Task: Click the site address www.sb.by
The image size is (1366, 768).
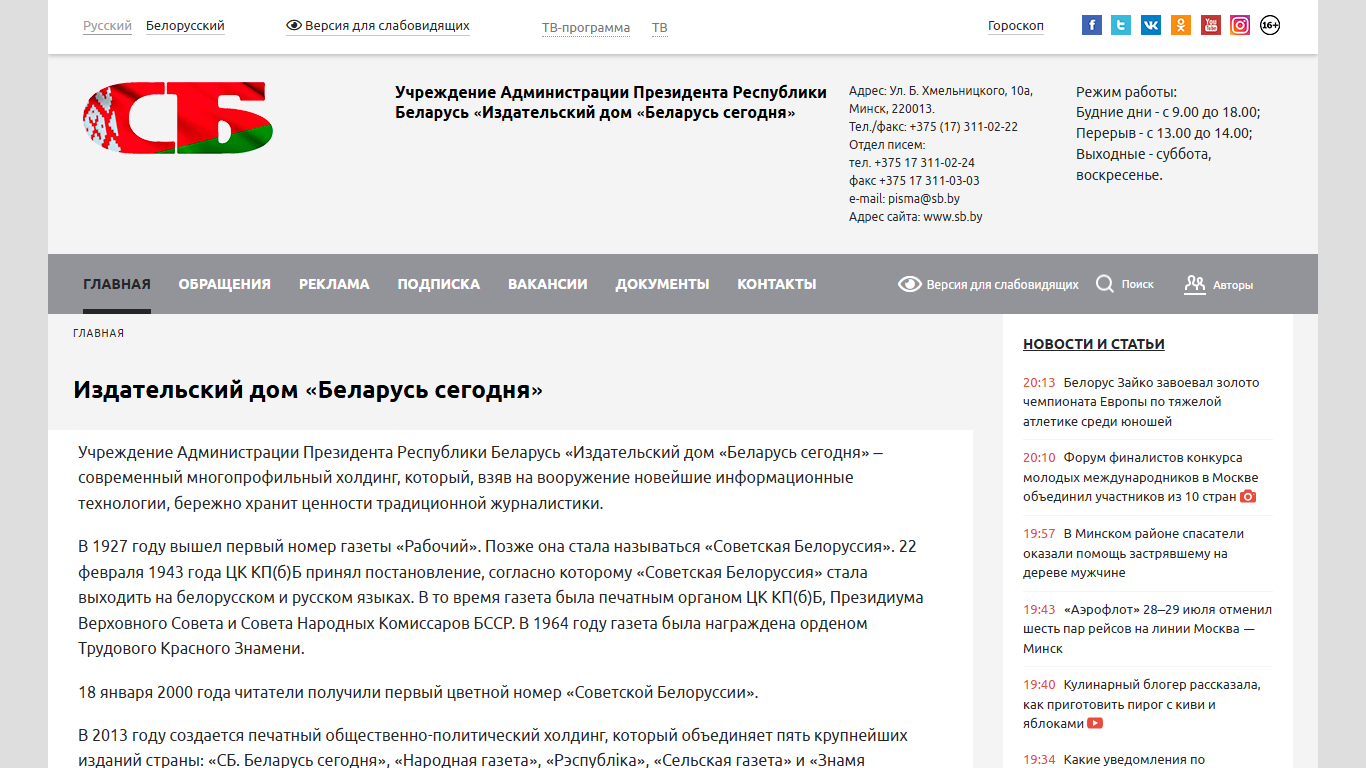Action: click(x=915, y=217)
